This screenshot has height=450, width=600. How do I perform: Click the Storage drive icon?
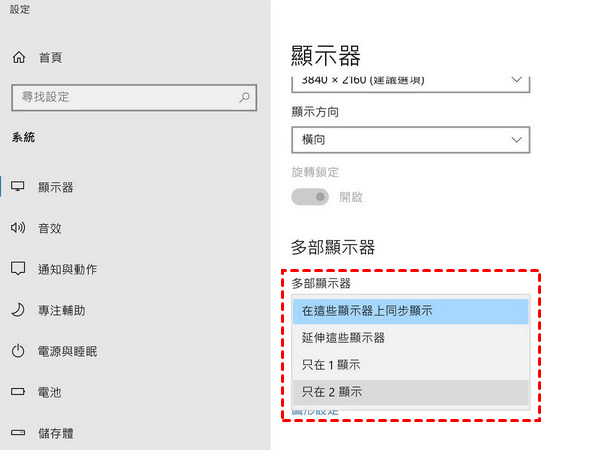pos(18,433)
